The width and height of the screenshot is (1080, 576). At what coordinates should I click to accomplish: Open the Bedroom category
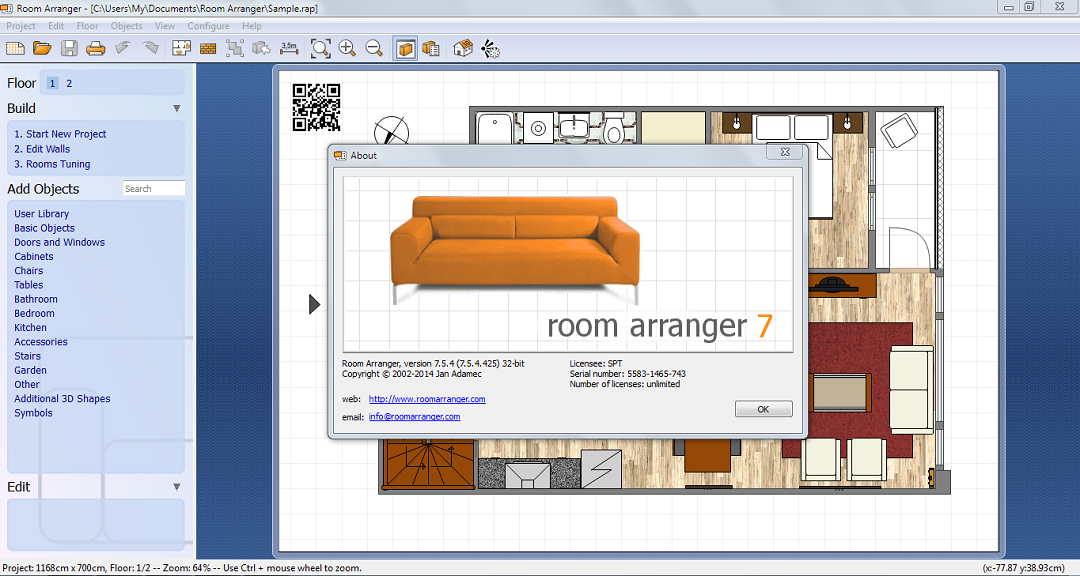34,313
